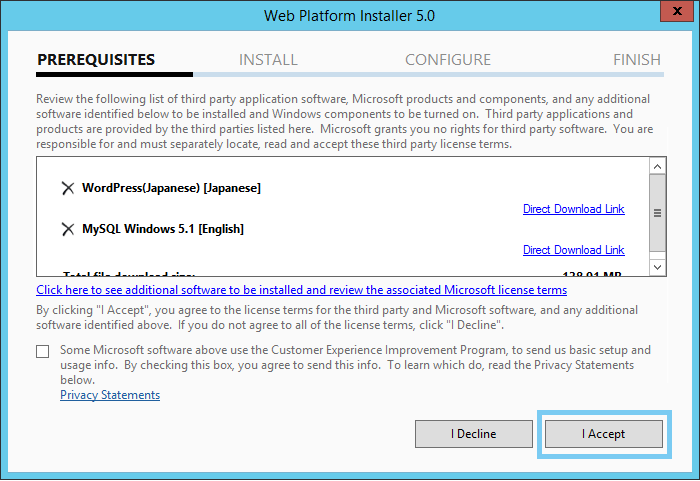Select the FINISH step tab

(x=637, y=60)
